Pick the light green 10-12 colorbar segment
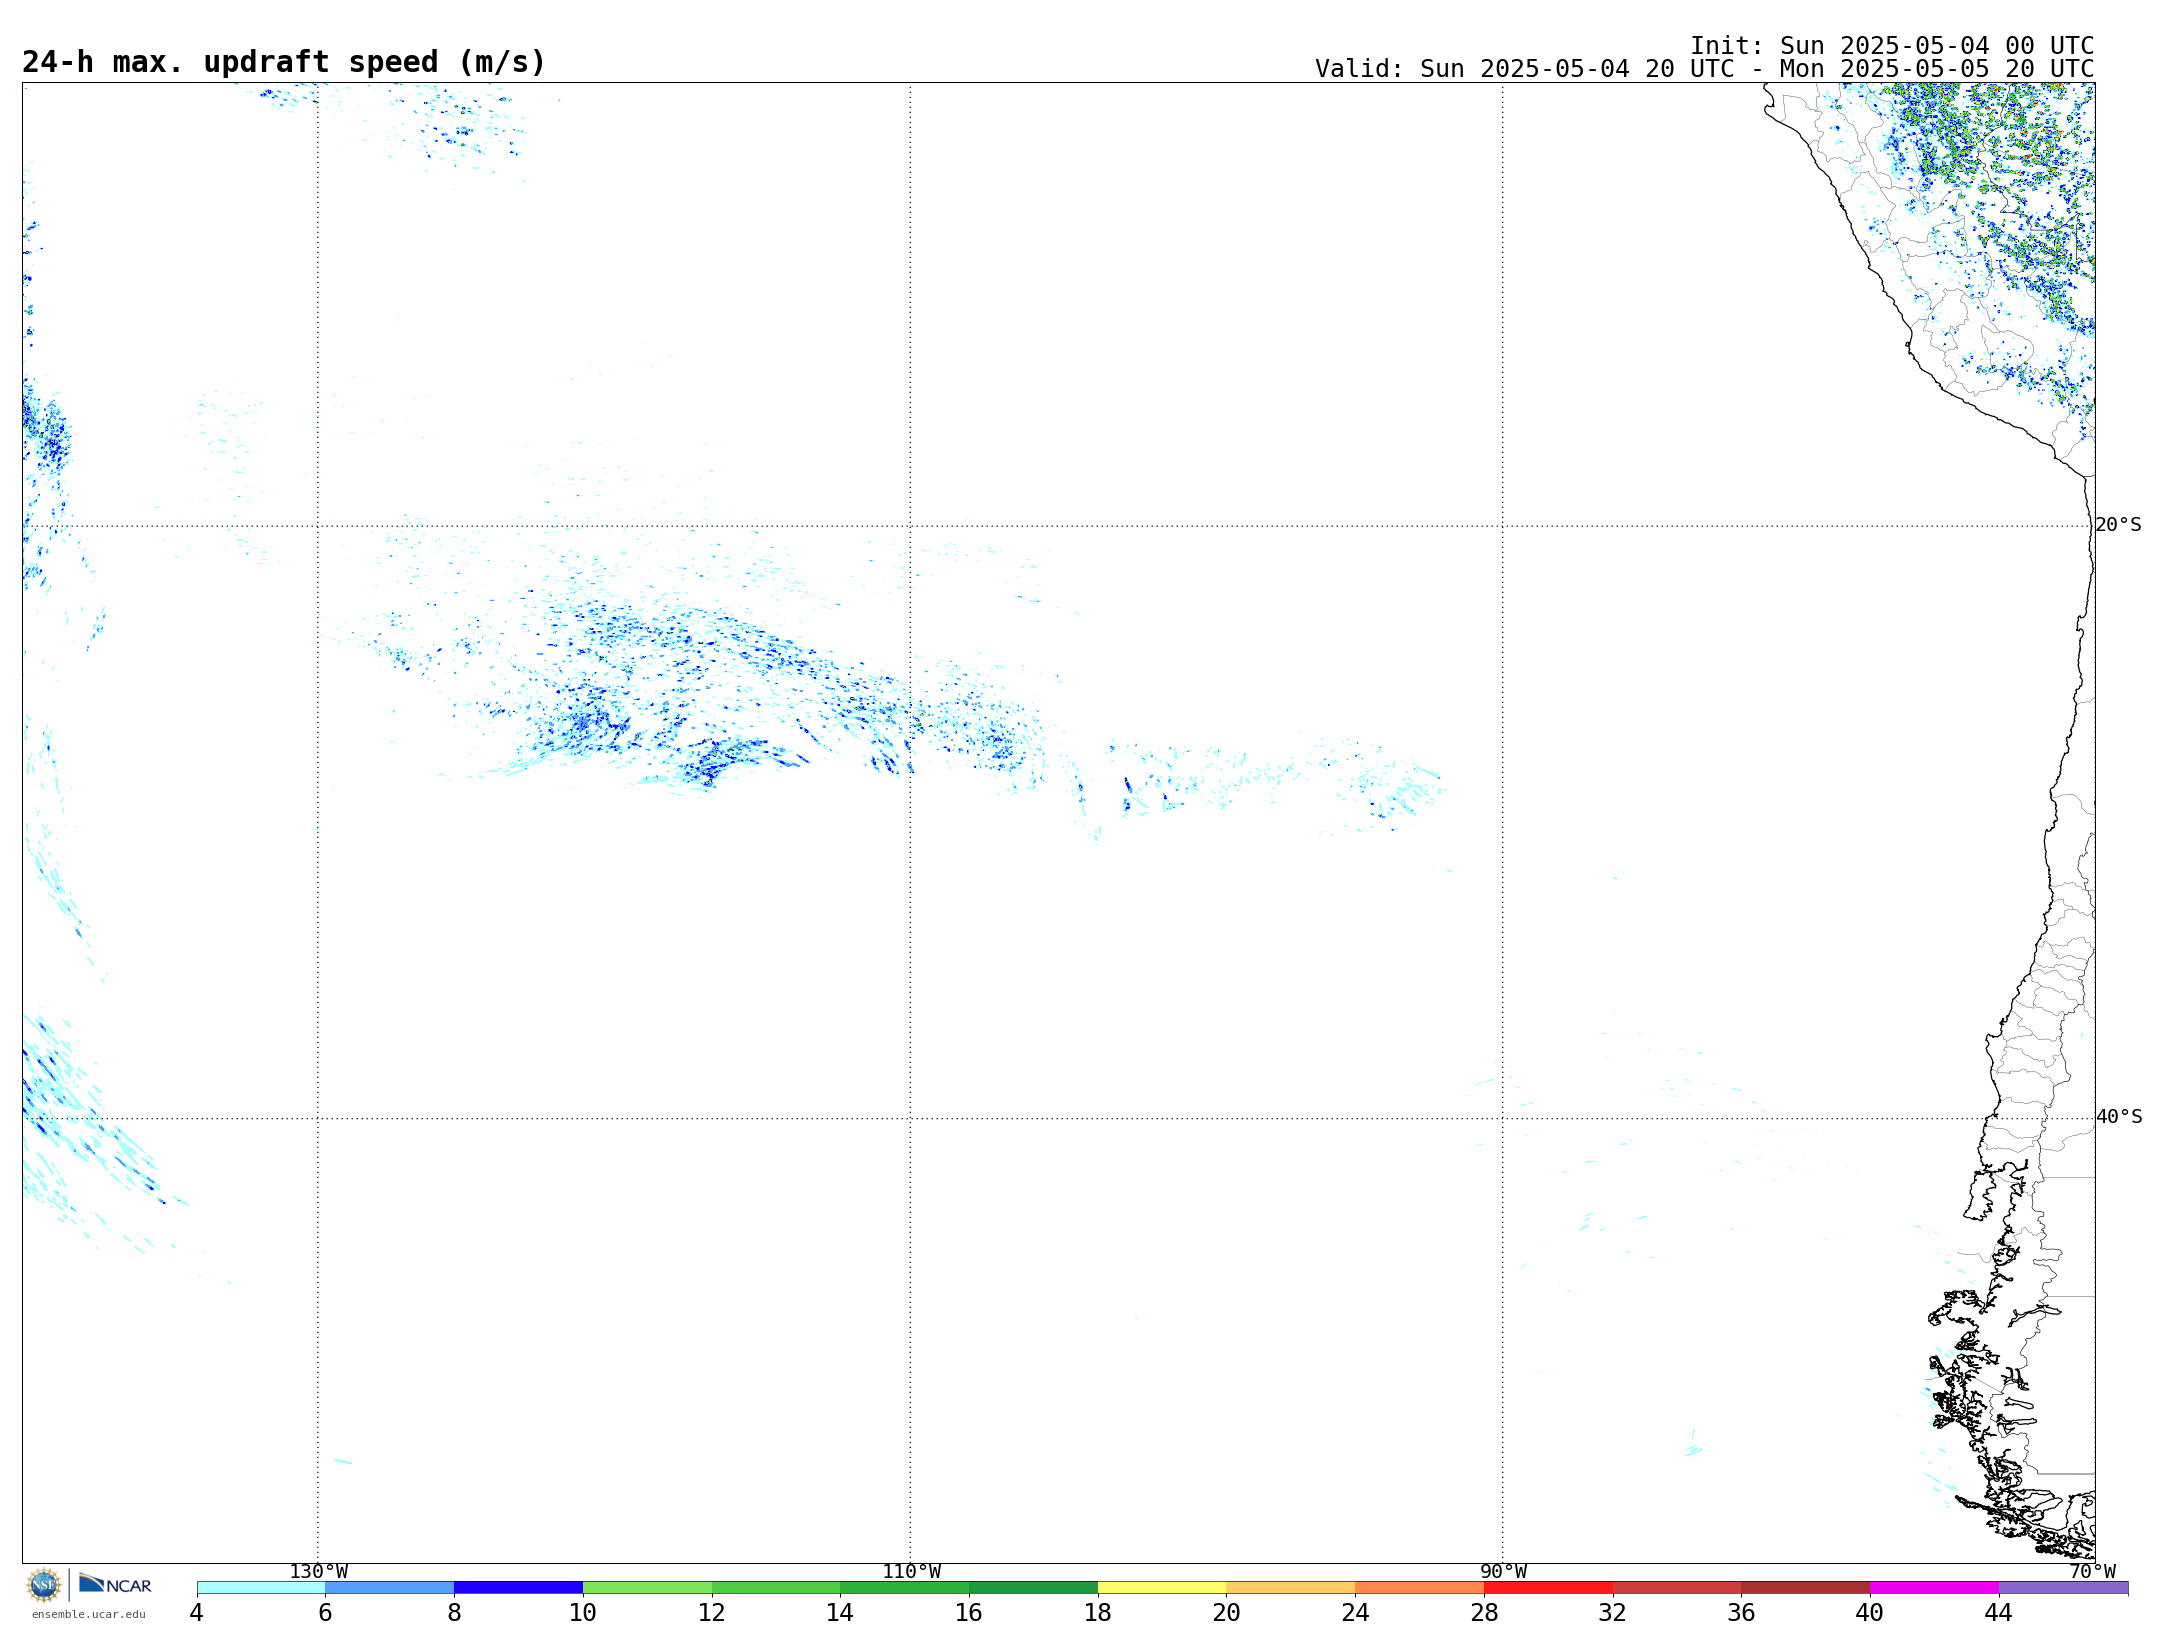The width and height of the screenshot is (2160, 1626). [x=647, y=1588]
